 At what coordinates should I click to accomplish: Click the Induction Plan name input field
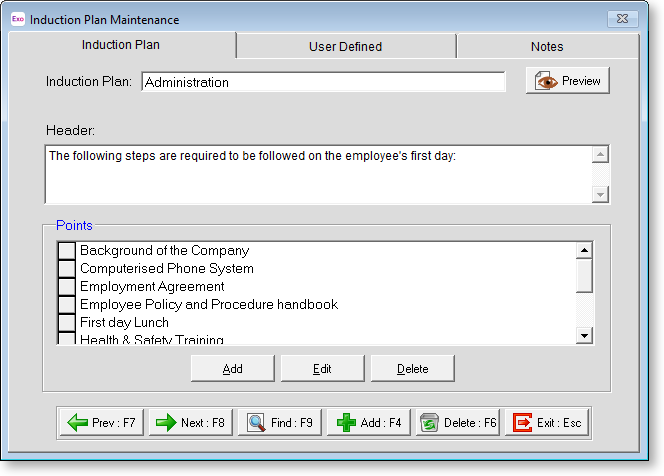pos(323,83)
